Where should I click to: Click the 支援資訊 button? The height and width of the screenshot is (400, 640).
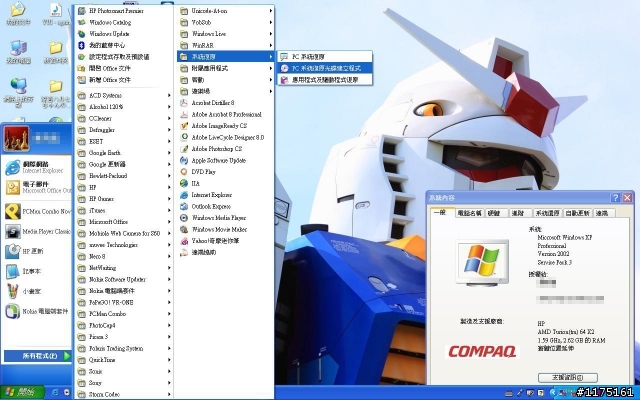[x=567, y=378]
